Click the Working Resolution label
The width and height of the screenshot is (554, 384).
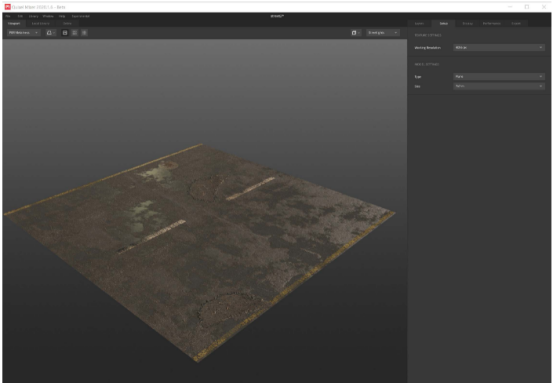428,47
